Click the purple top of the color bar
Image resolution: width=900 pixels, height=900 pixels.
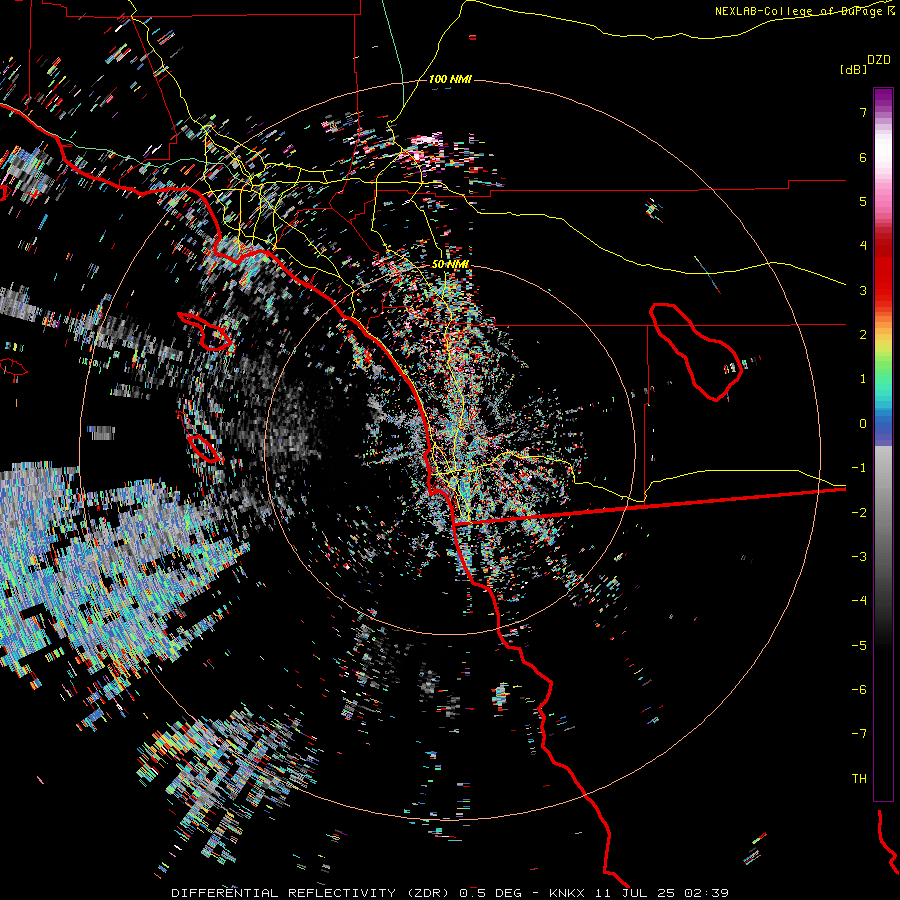pyautogui.click(x=883, y=98)
